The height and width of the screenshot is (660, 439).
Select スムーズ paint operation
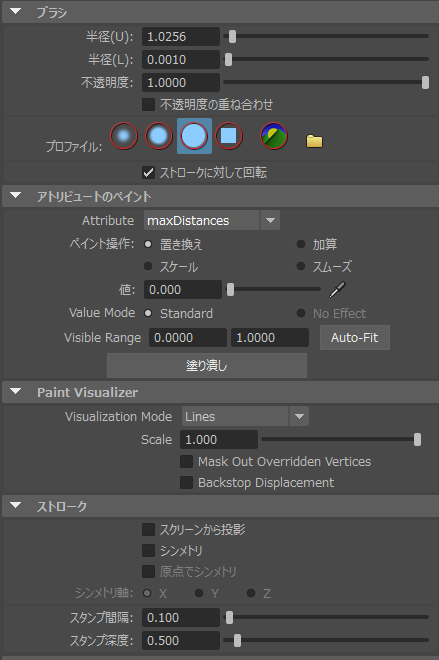pos(301,266)
